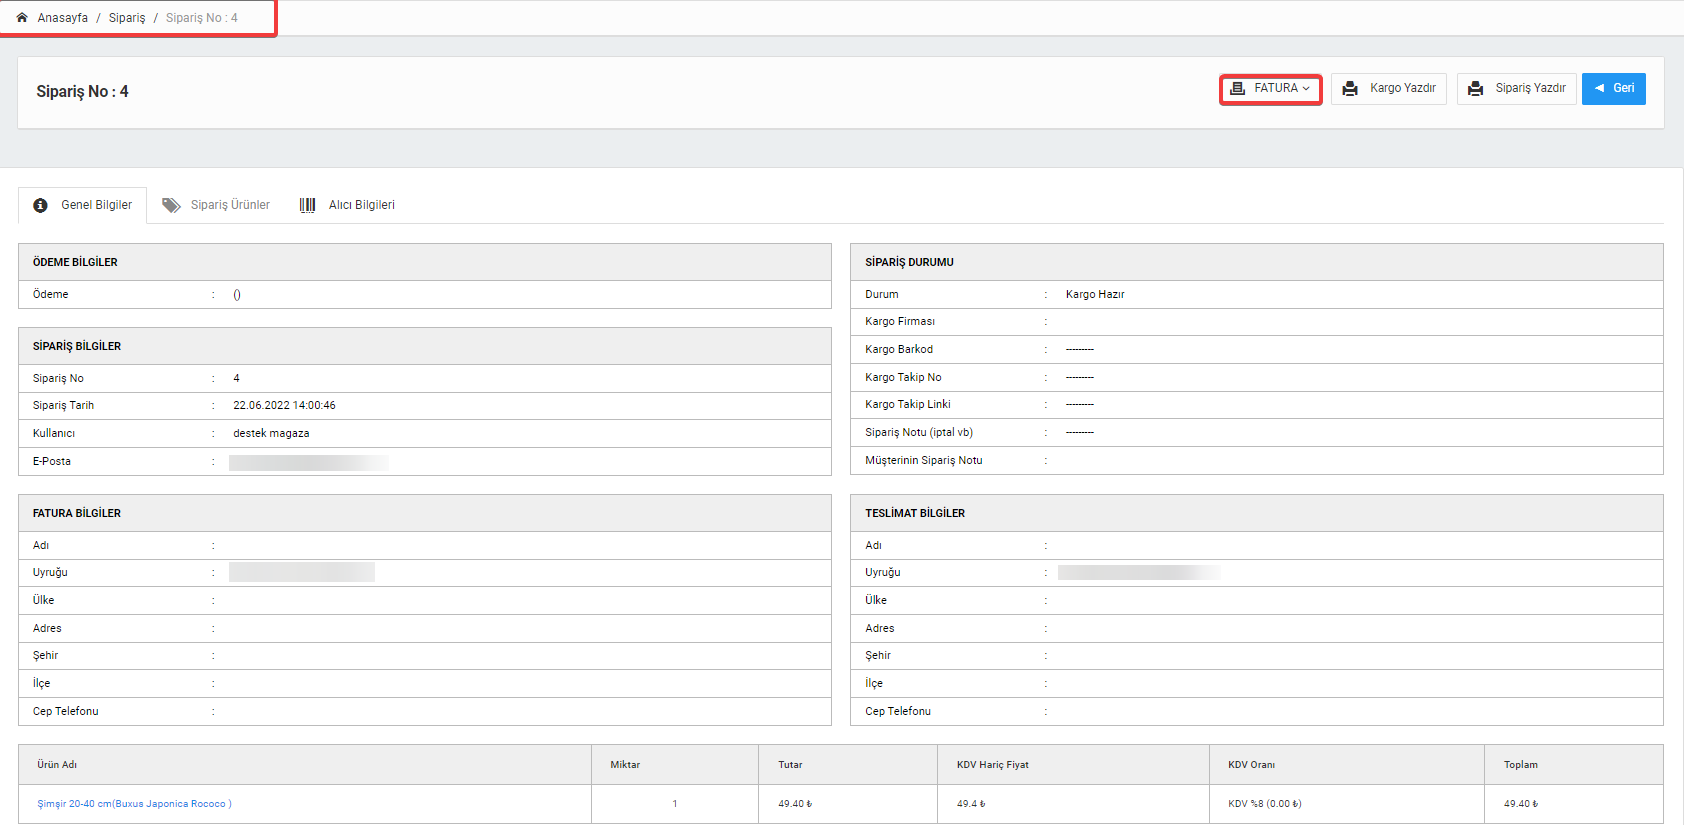This screenshot has height=825, width=1684.
Task: Go back with the Geri button
Action: [1614, 89]
